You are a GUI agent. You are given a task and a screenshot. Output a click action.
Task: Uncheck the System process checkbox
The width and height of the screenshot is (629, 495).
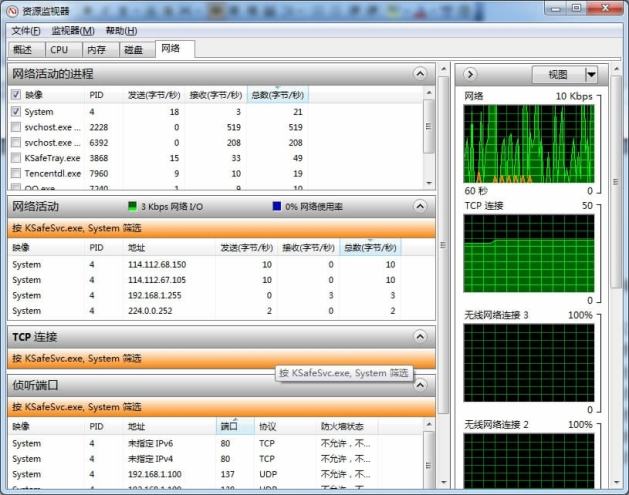coord(16,112)
